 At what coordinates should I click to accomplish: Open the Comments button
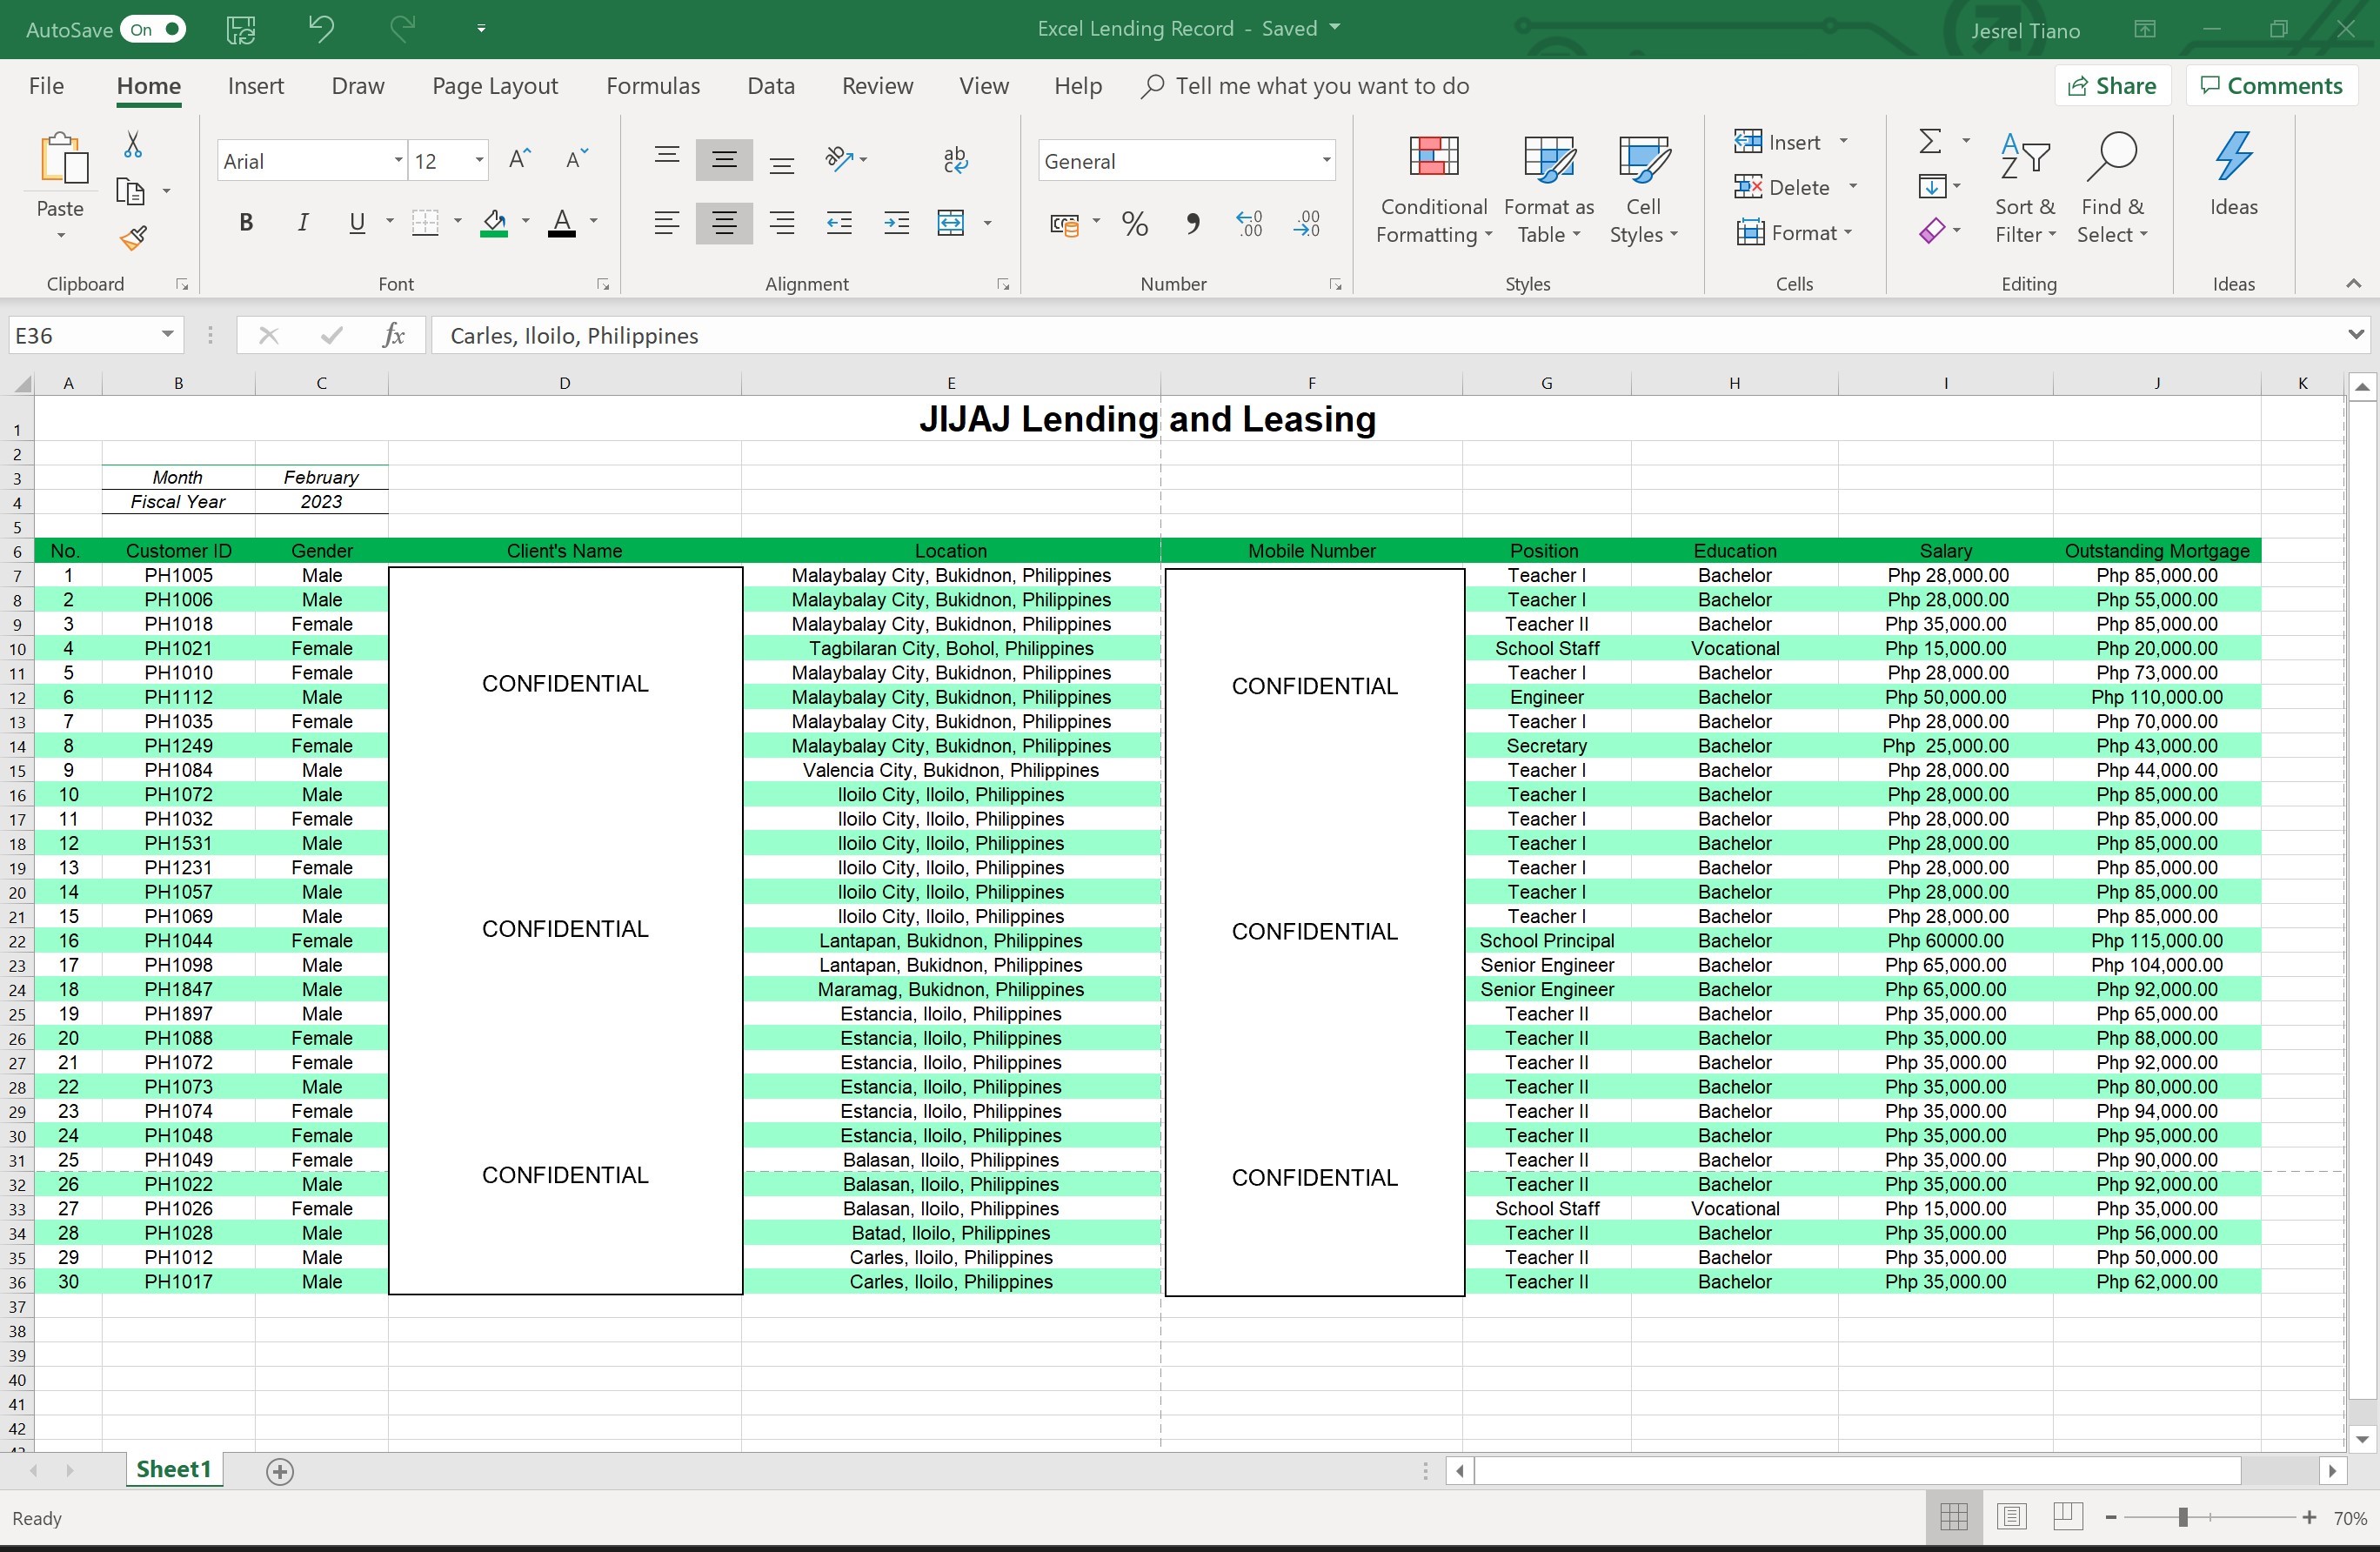coord(2272,86)
